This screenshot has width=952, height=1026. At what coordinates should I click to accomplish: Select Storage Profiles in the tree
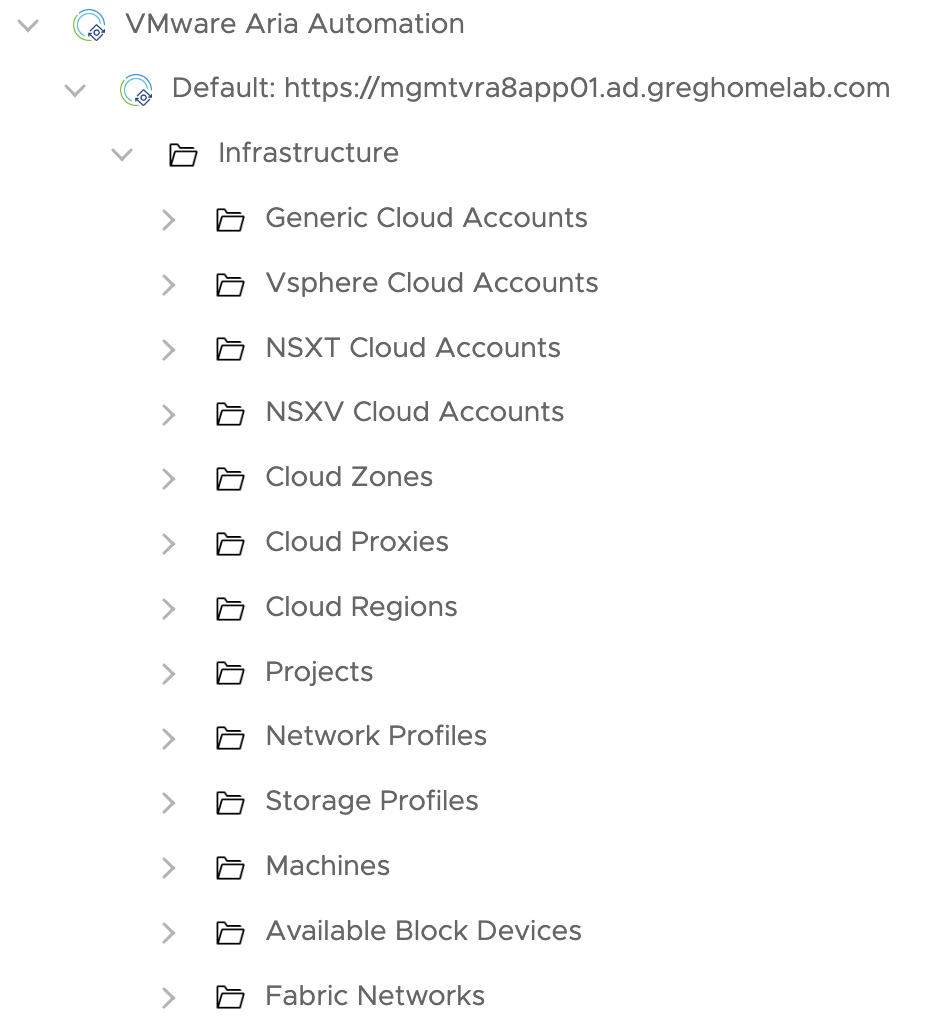pyautogui.click(x=372, y=802)
